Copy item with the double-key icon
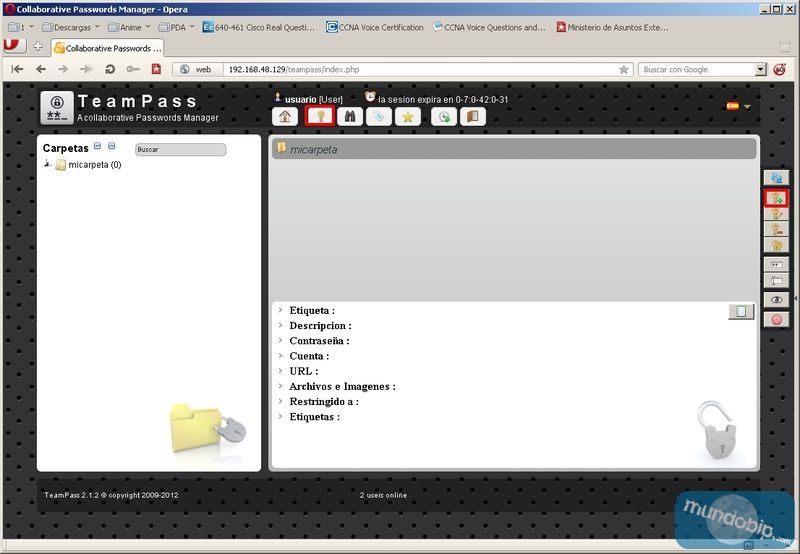 tap(777, 245)
